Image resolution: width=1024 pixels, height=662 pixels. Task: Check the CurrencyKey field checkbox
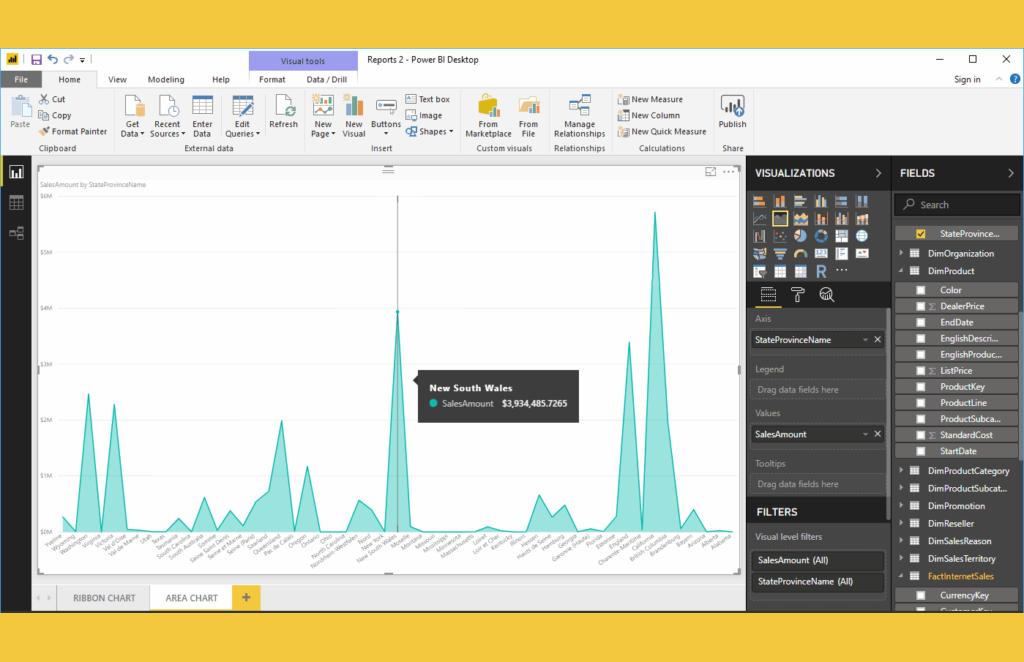coord(921,595)
